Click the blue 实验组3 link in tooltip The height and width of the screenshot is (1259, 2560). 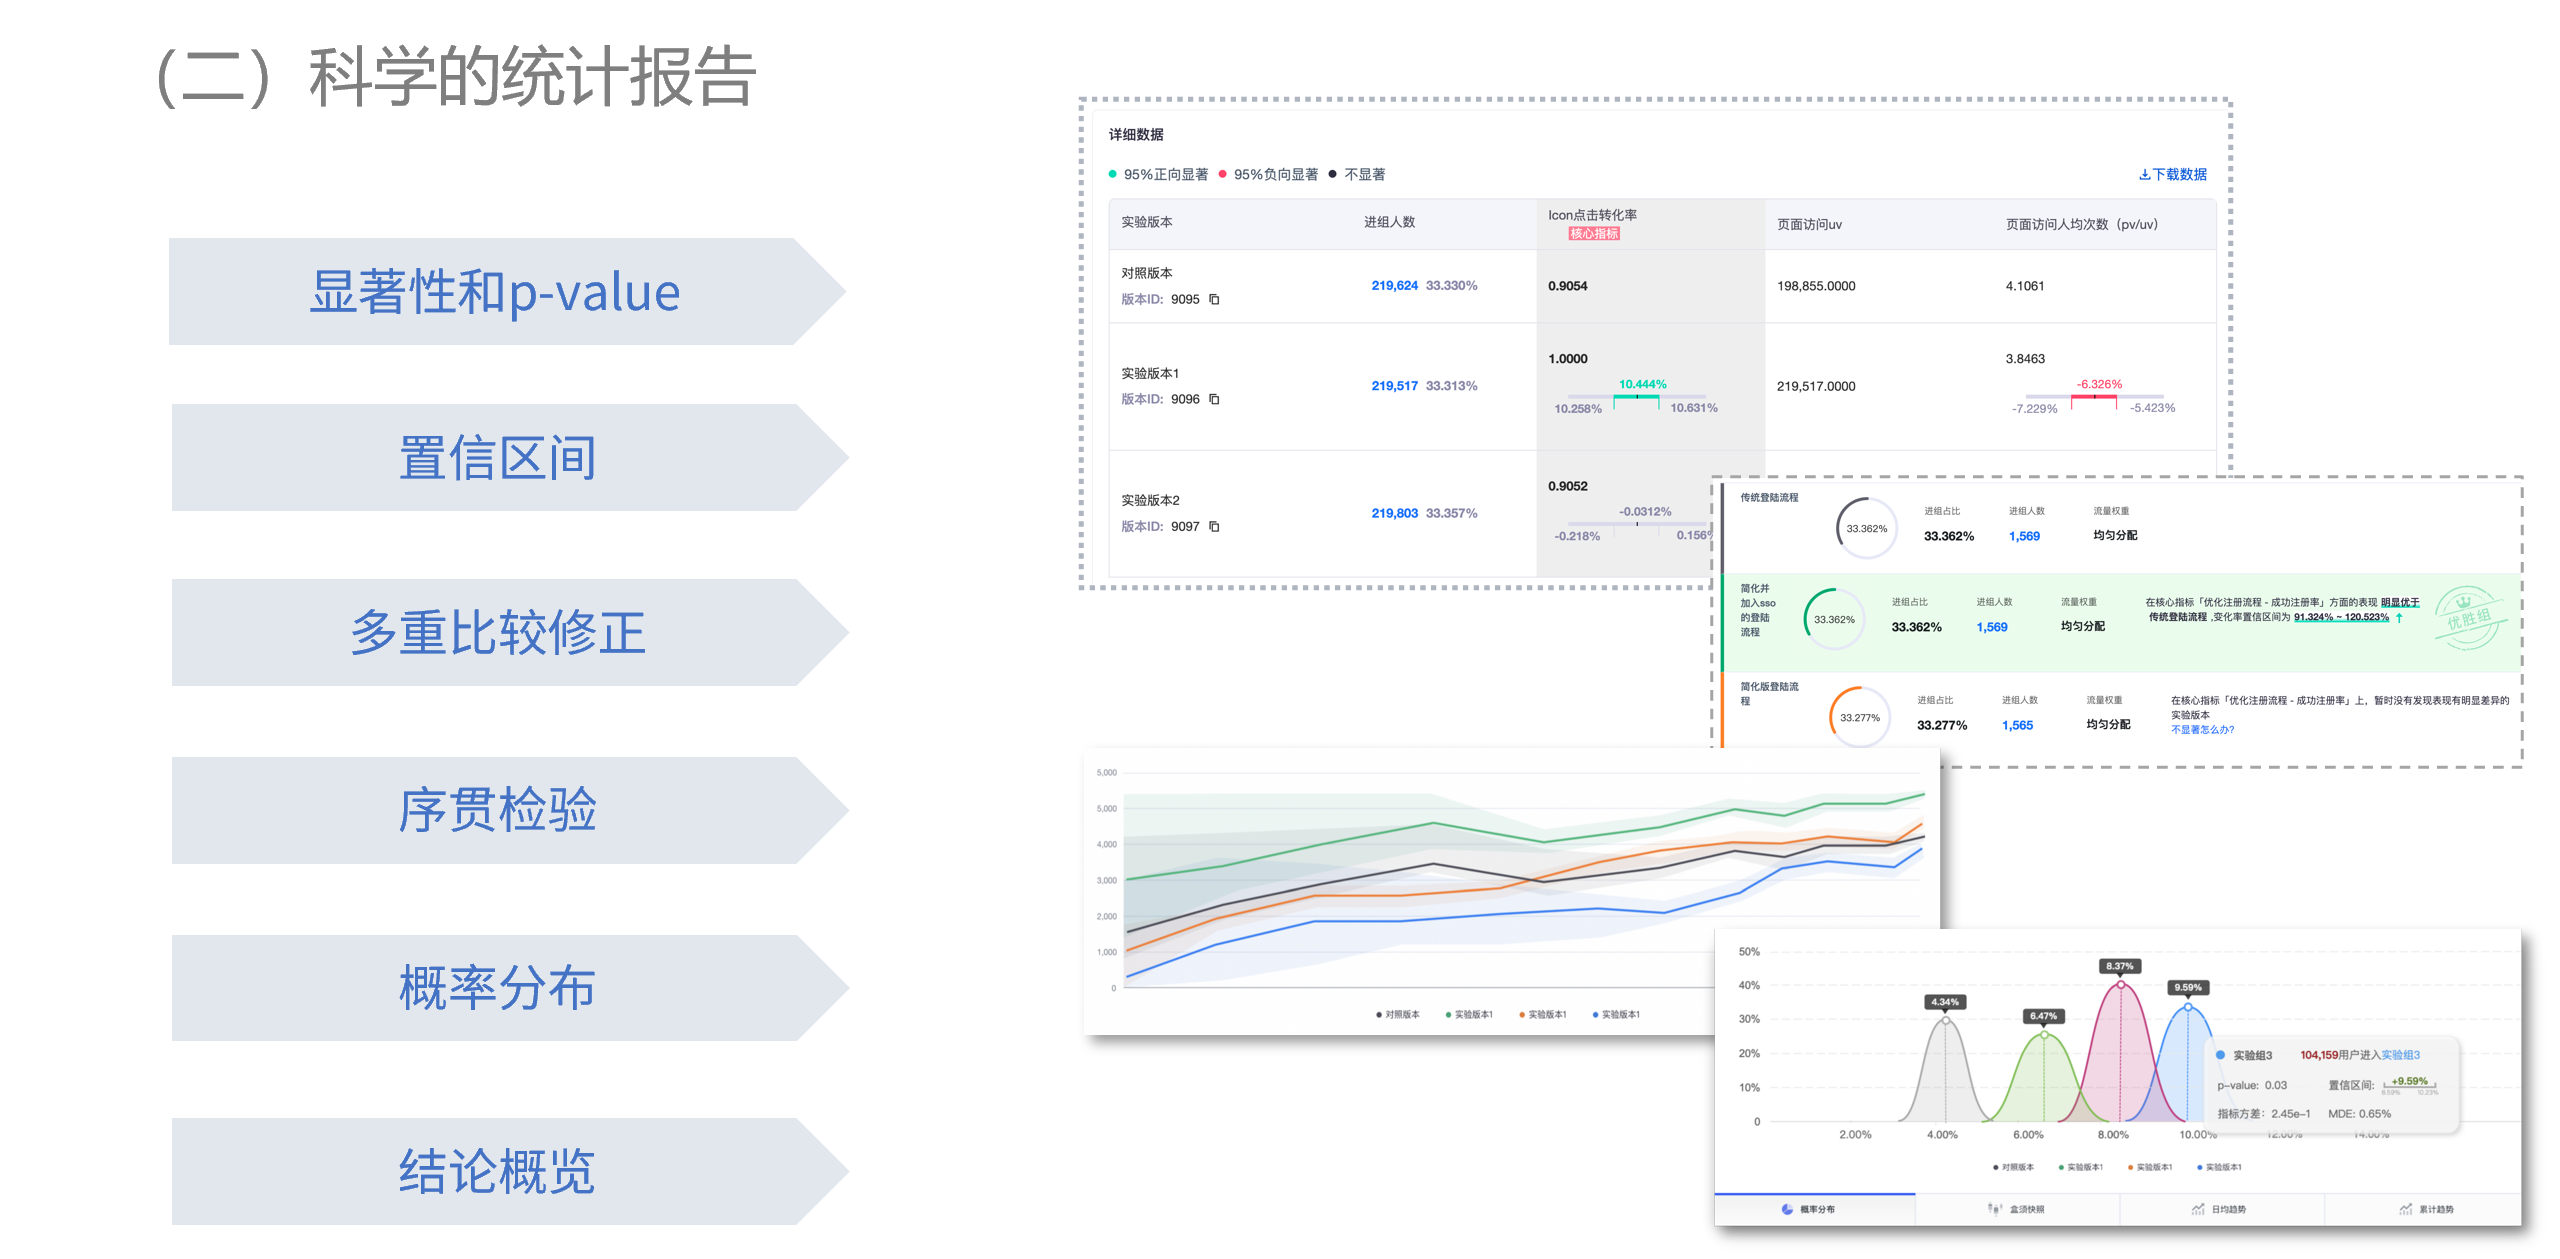[x=2400, y=1055]
